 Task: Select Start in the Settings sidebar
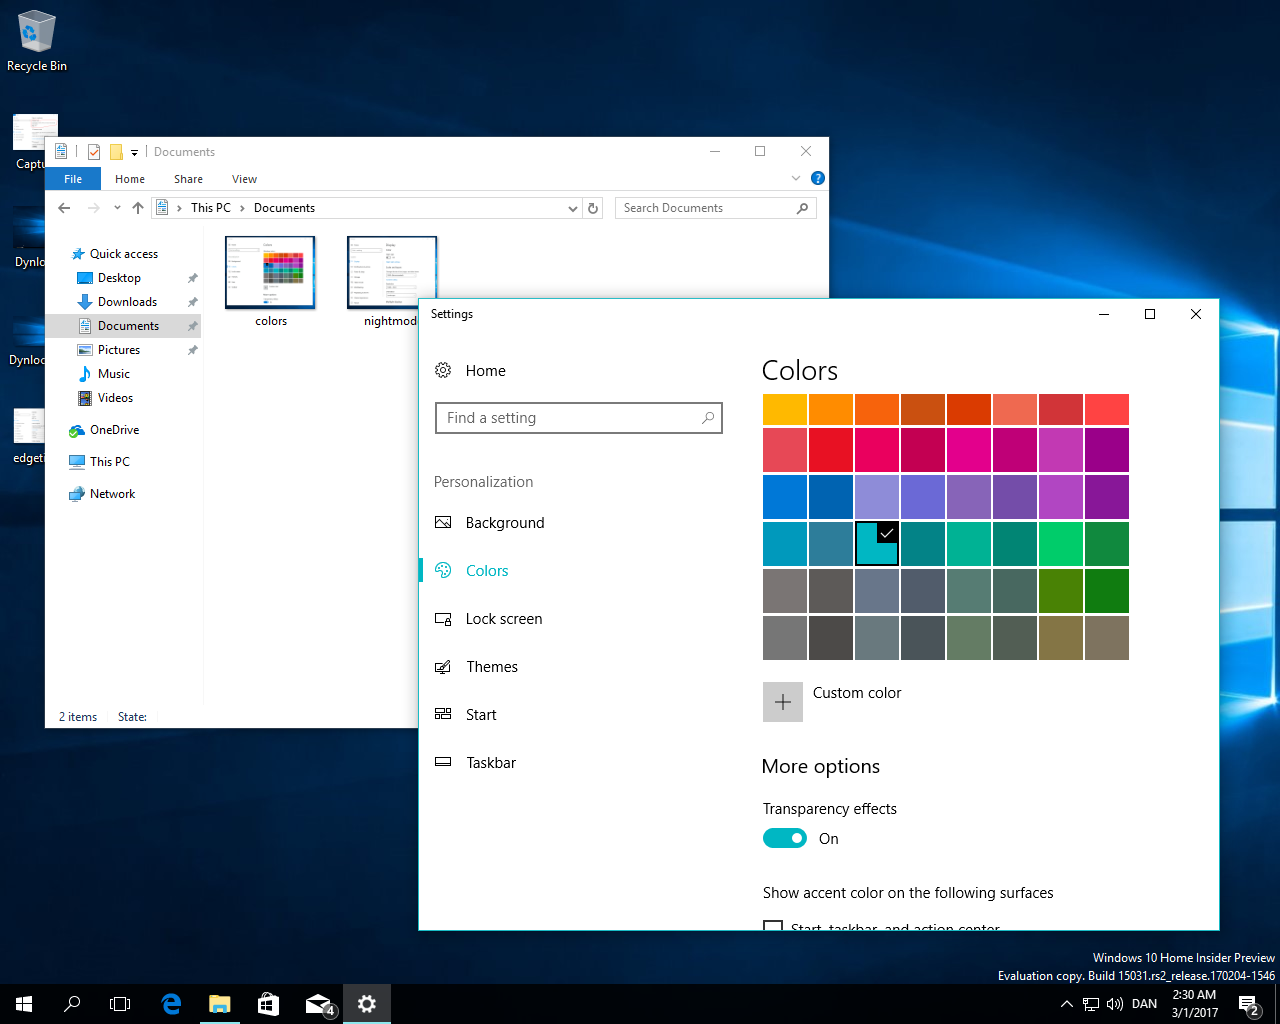[480, 714]
